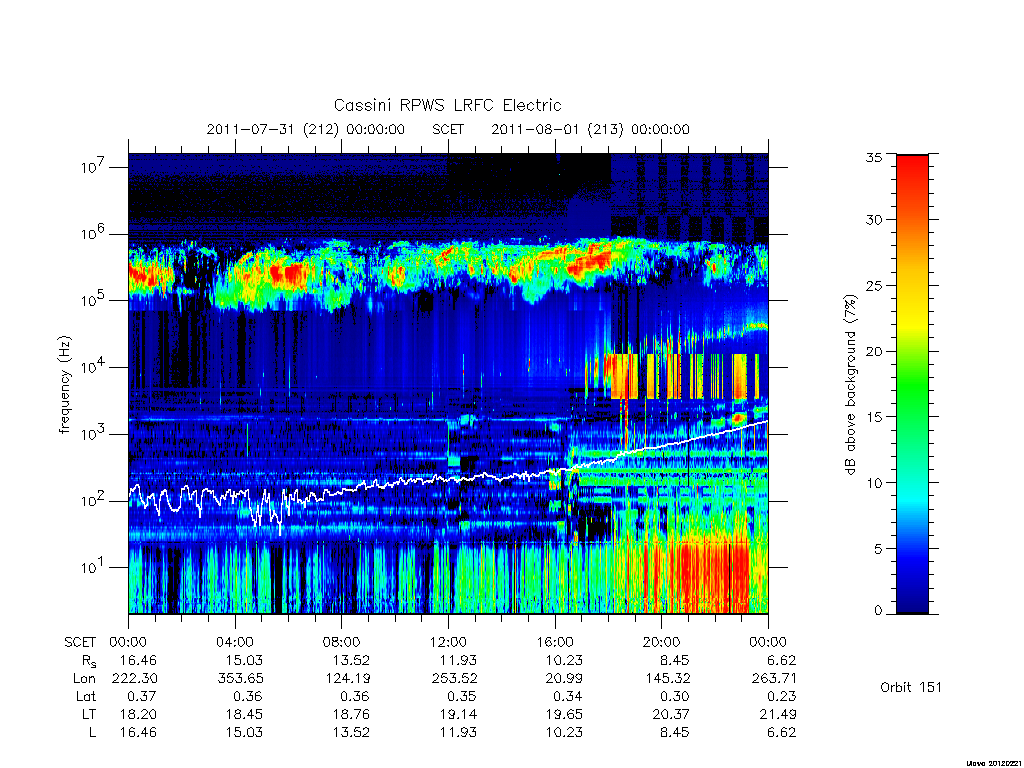Click the Lon value 253.52 at 12:00
The height and width of the screenshot is (768, 1024).
tap(458, 679)
